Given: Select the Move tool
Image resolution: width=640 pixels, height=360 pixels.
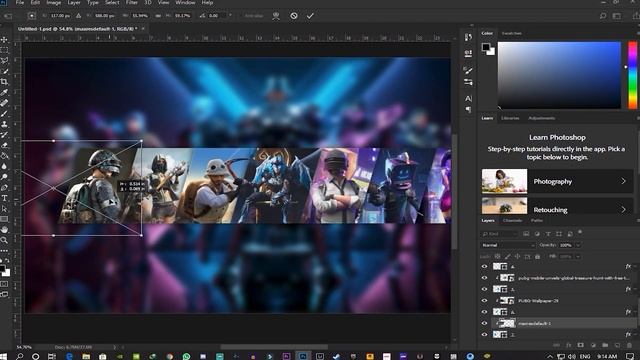Looking at the screenshot, I should [x=4, y=40].
